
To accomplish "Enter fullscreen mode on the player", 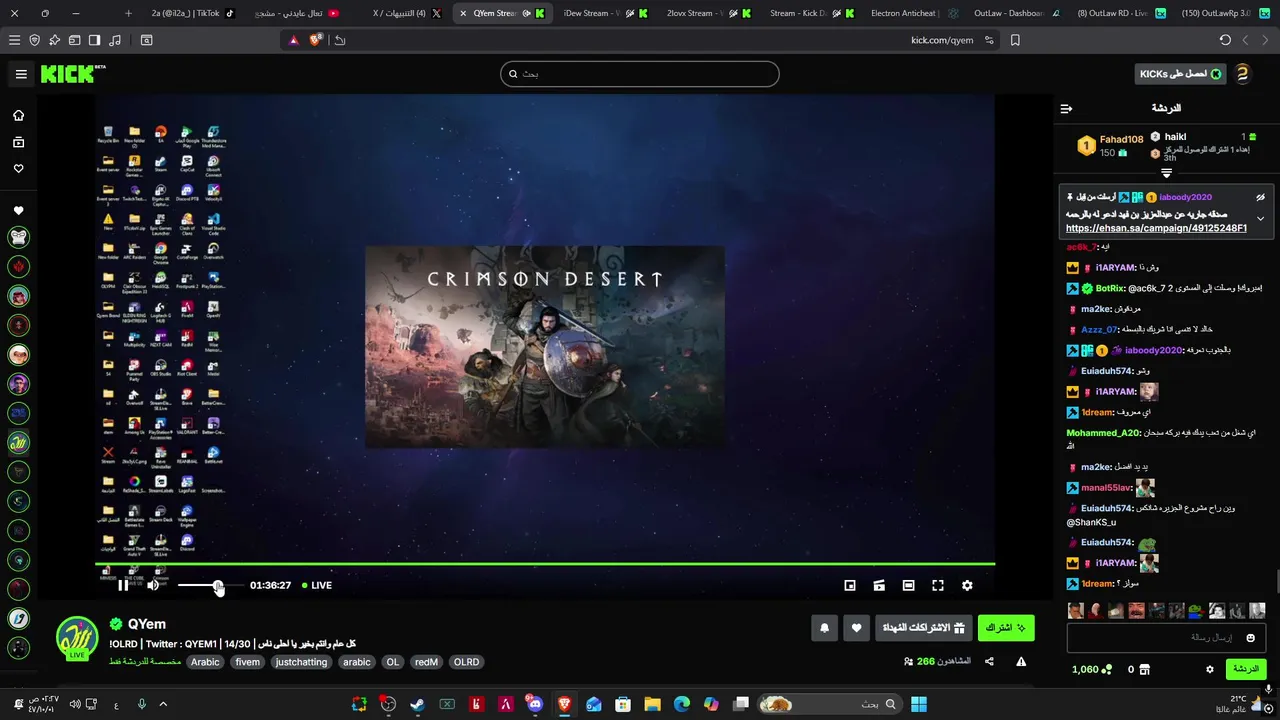I will (938, 586).
